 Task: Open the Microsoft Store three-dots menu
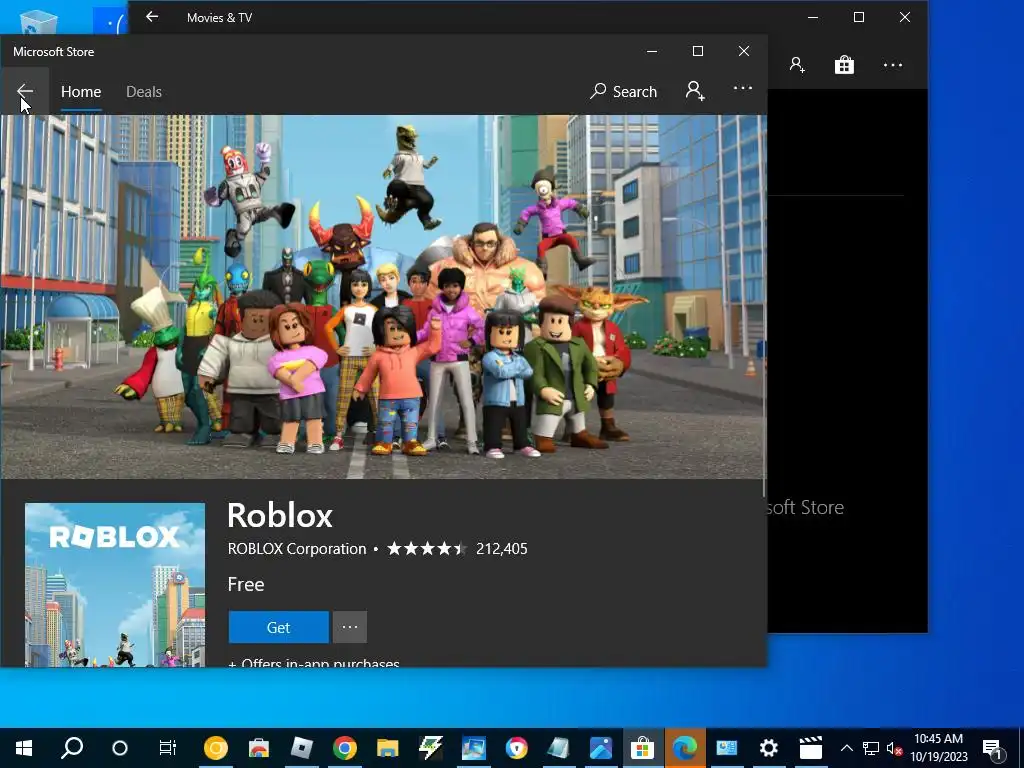743,88
